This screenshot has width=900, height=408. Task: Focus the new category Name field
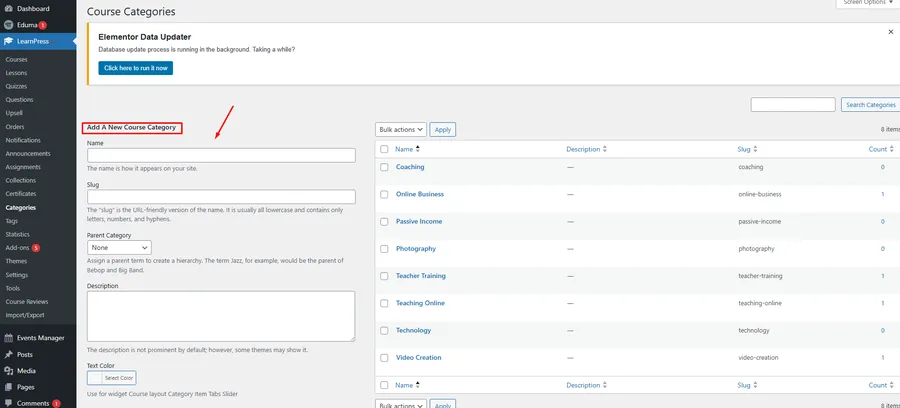point(221,155)
